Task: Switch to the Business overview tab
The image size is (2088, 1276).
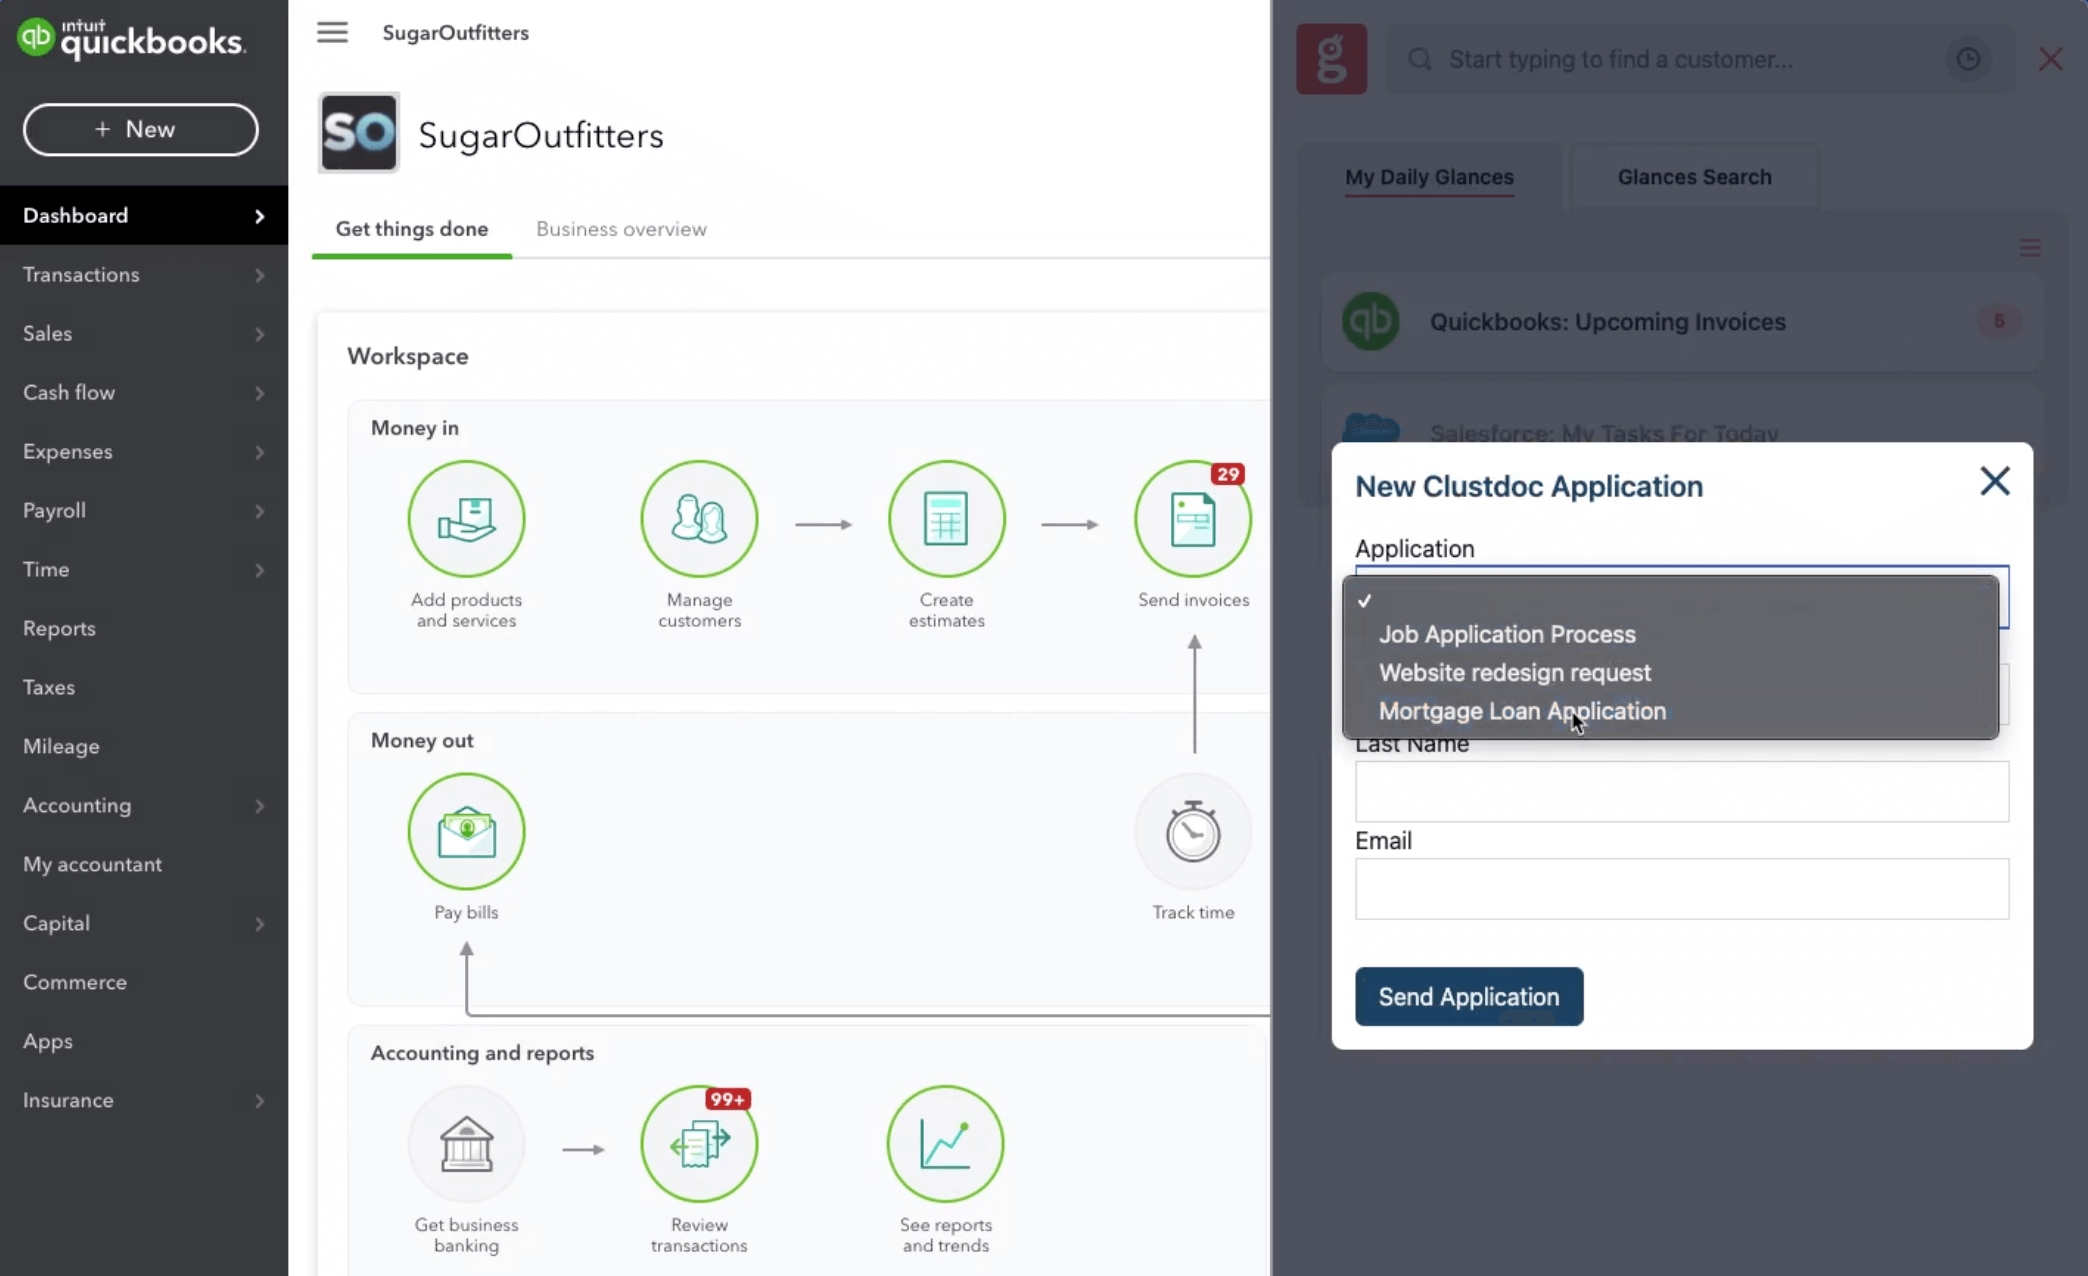Action: click(x=621, y=229)
